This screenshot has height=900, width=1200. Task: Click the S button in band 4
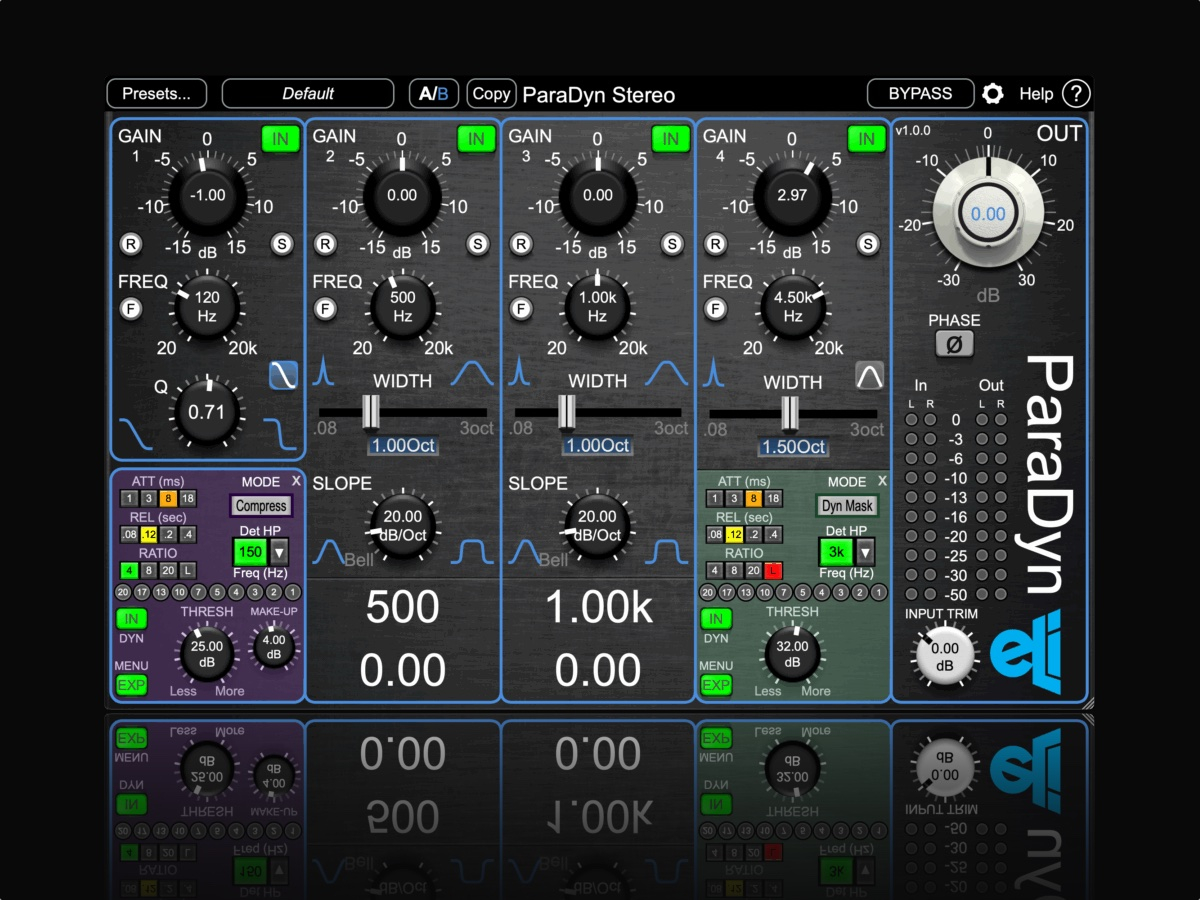pyautogui.click(x=869, y=243)
